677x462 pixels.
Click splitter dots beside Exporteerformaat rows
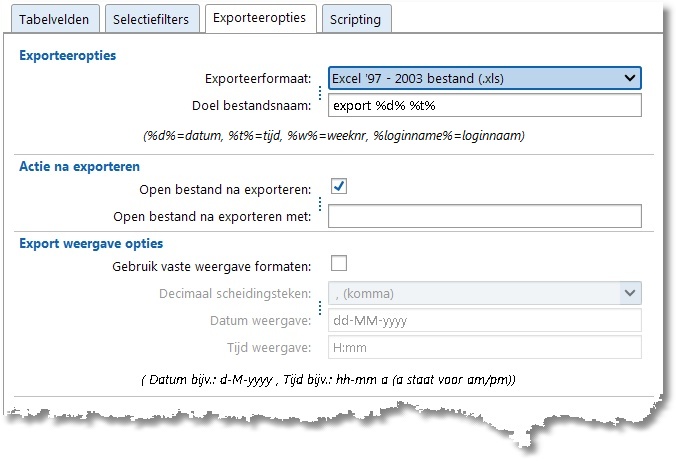(x=320, y=92)
